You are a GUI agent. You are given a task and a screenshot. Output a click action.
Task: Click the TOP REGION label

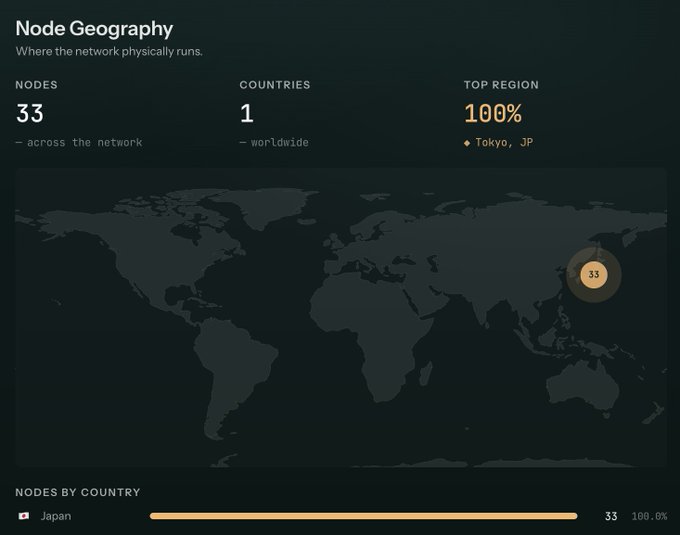[x=501, y=85]
